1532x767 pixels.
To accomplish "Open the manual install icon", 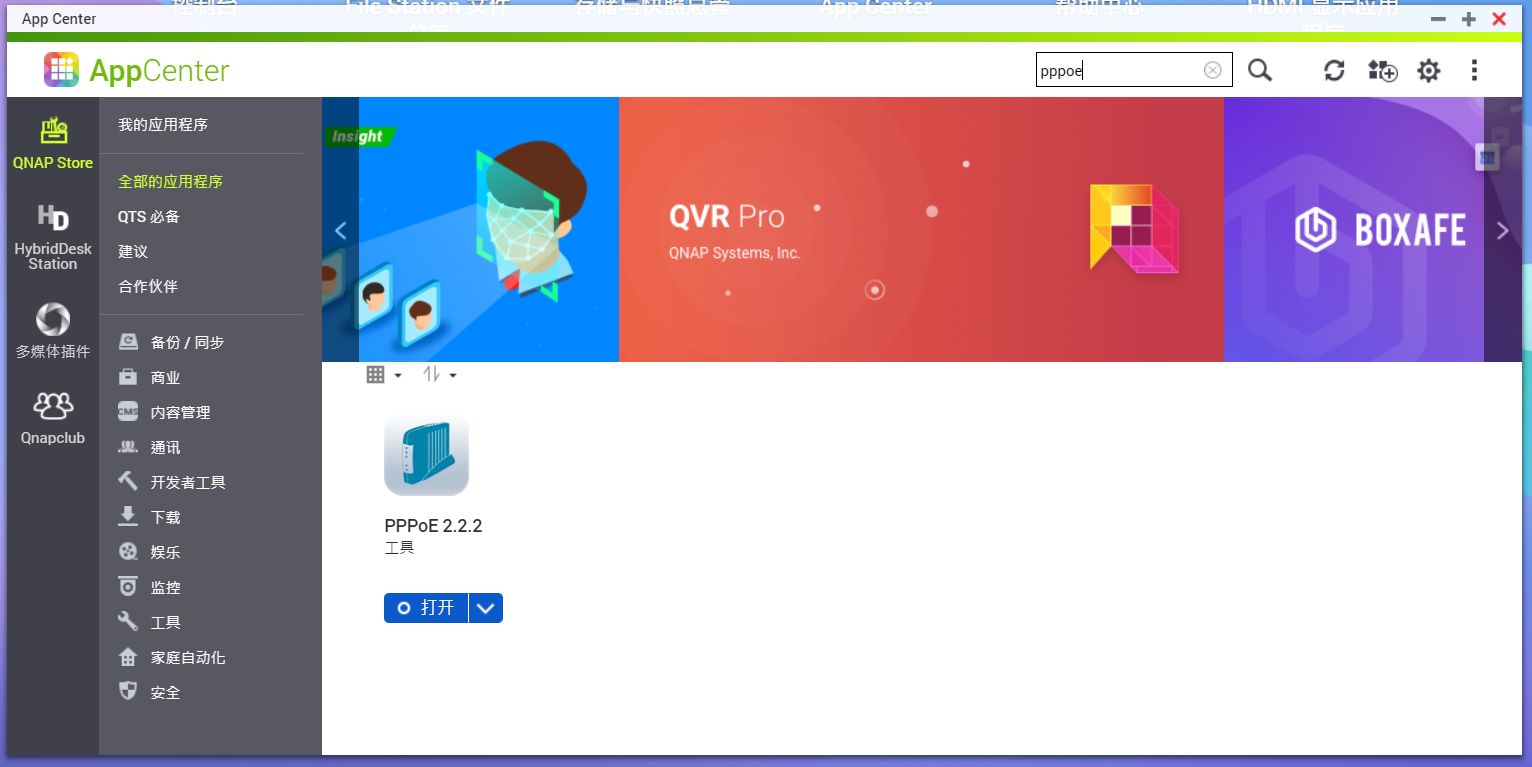I will coord(1382,70).
